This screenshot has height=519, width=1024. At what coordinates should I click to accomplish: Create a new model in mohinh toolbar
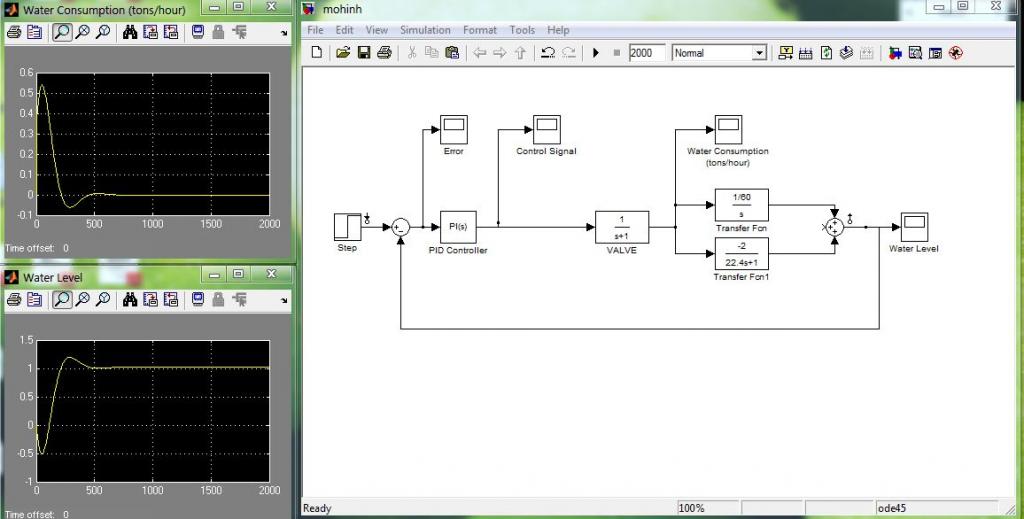(x=317, y=53)
